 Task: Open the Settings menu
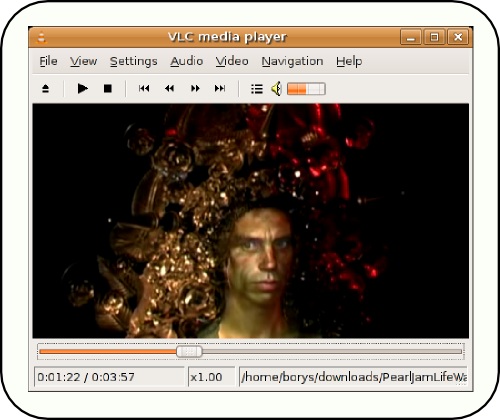(134, 62)
